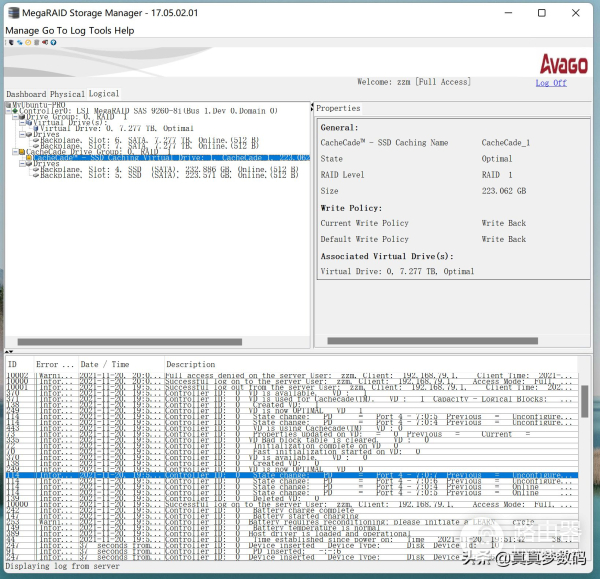Viewport: 600px width, 579px height.
Task: Click the Backplane Slot 6 drive icon
Action: 36,140
